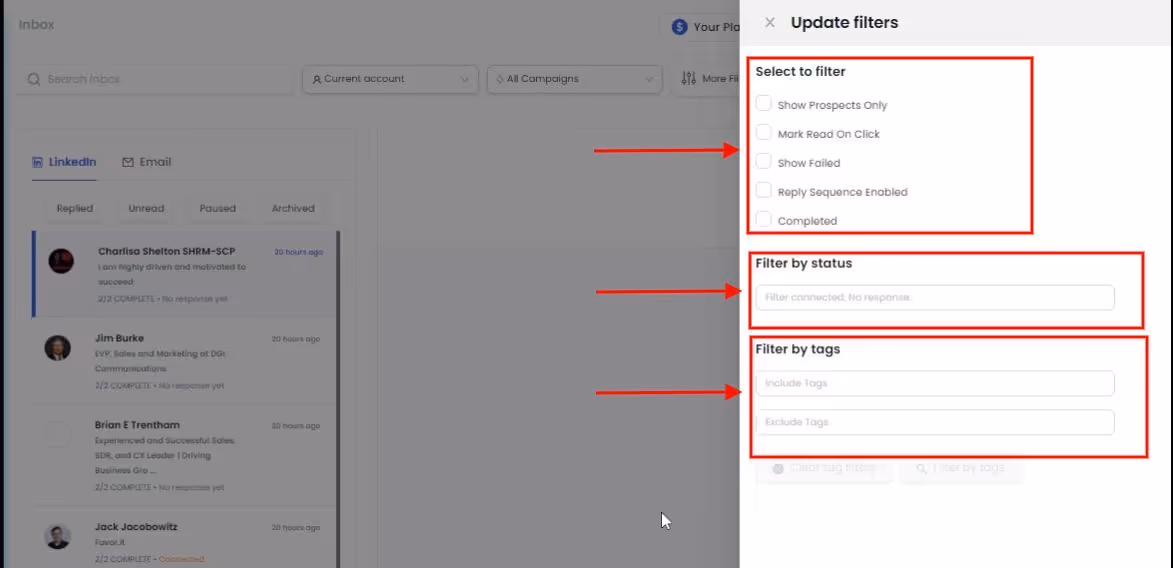The image size is (1173, 568).
Task: Click the All Campaigns drop icon
Action: pyautogui.click(x=500, y=79)
